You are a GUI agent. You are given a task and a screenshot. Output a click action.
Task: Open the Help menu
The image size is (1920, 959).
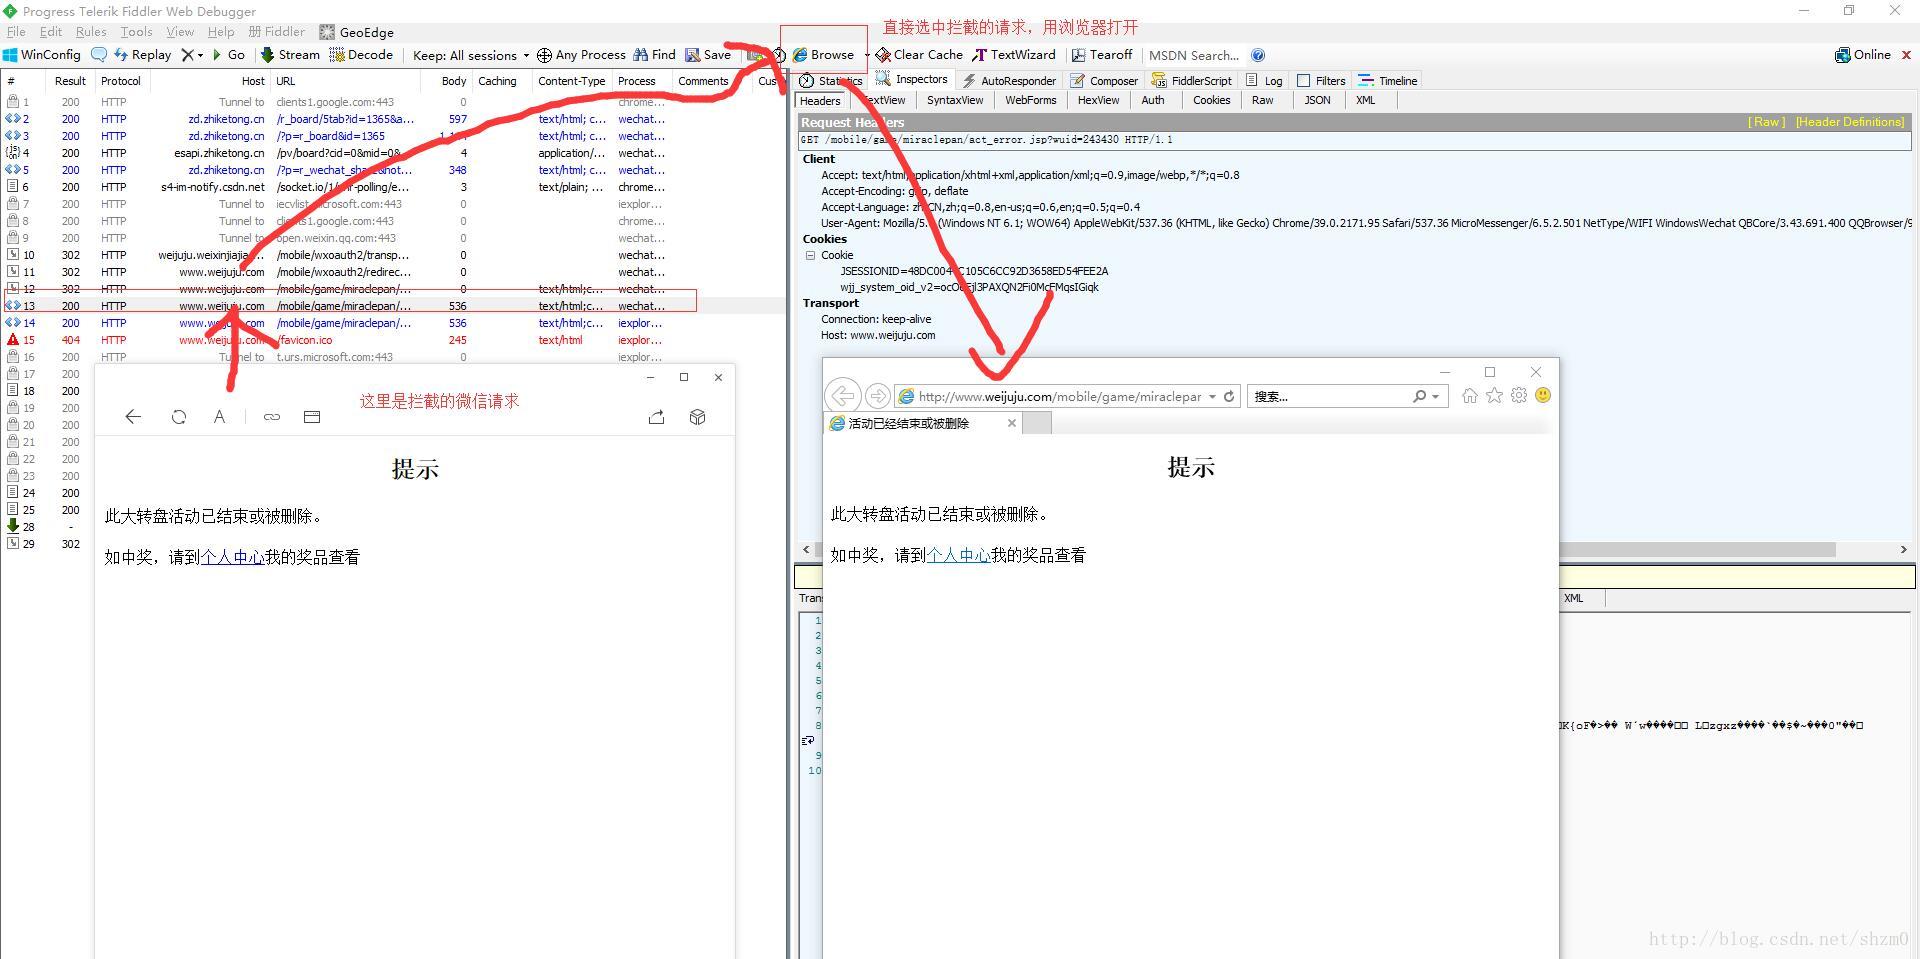click(221, 32)
